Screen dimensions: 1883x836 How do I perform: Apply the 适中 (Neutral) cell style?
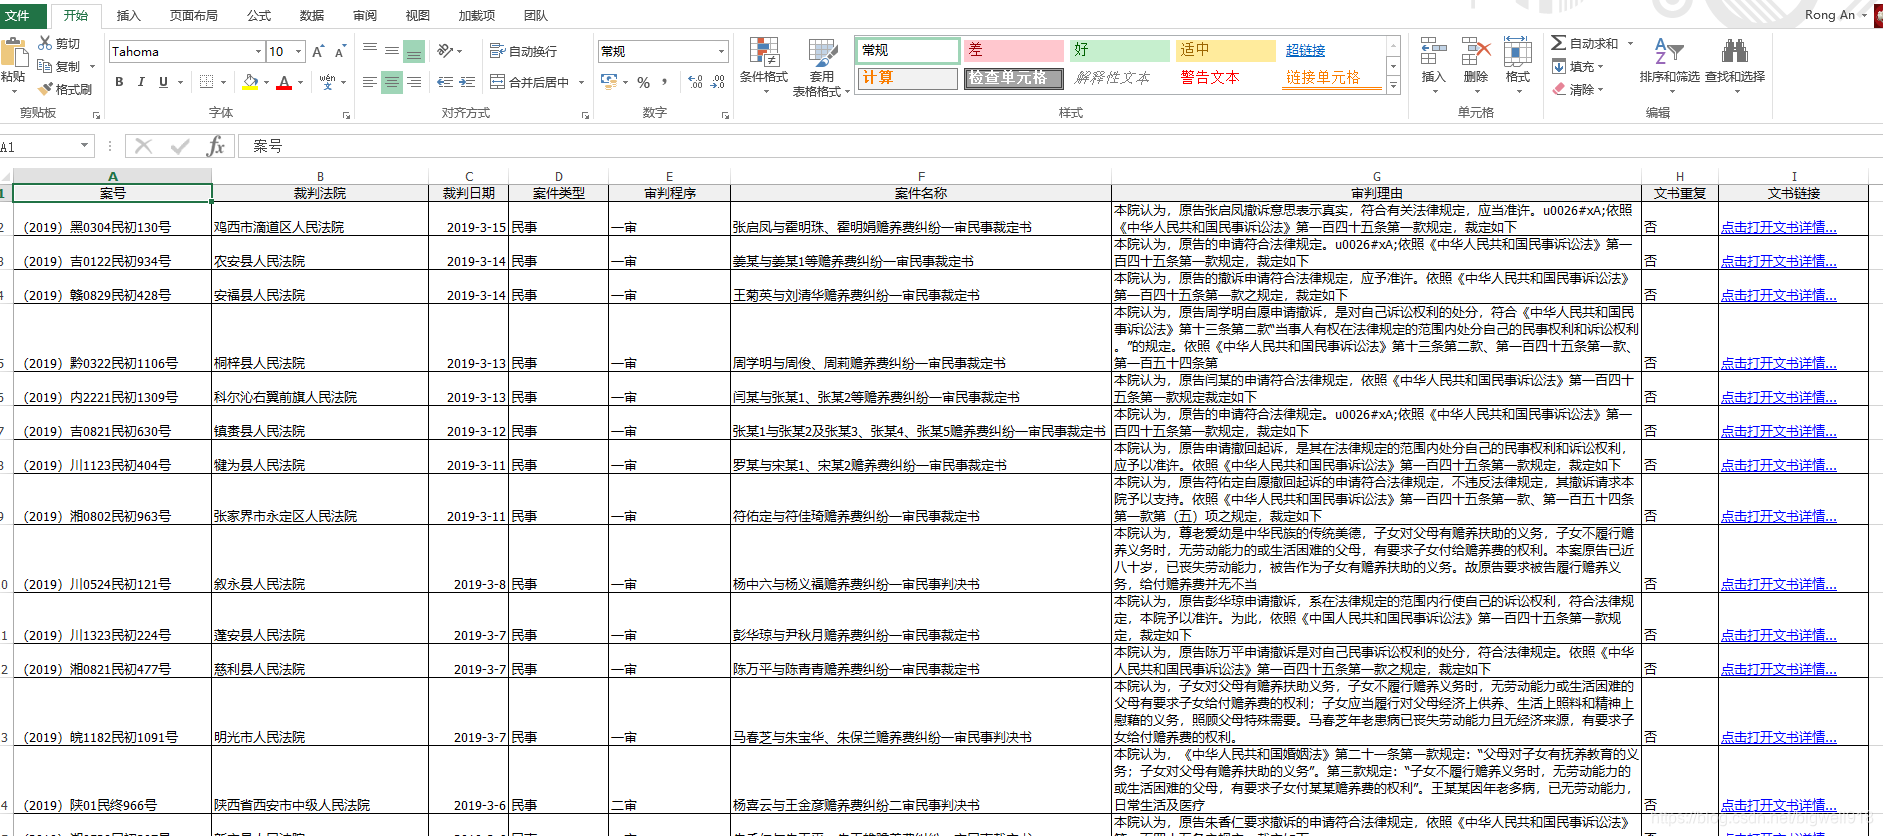[x=1226, y=50]
